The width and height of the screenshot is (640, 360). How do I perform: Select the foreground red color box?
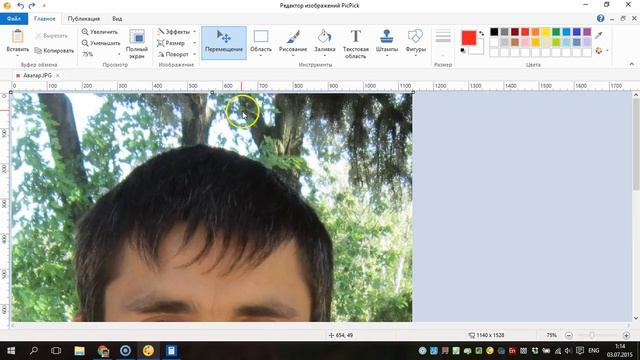coord(469,38)
